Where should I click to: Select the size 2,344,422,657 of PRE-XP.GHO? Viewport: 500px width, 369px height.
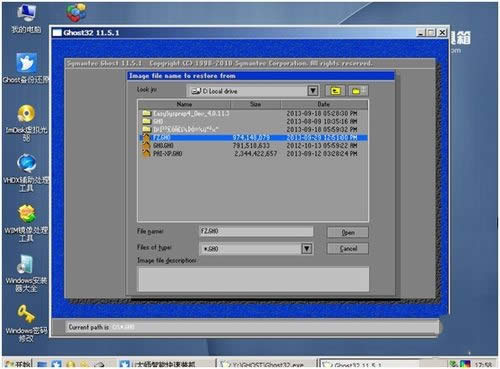[x=255, y=153]
